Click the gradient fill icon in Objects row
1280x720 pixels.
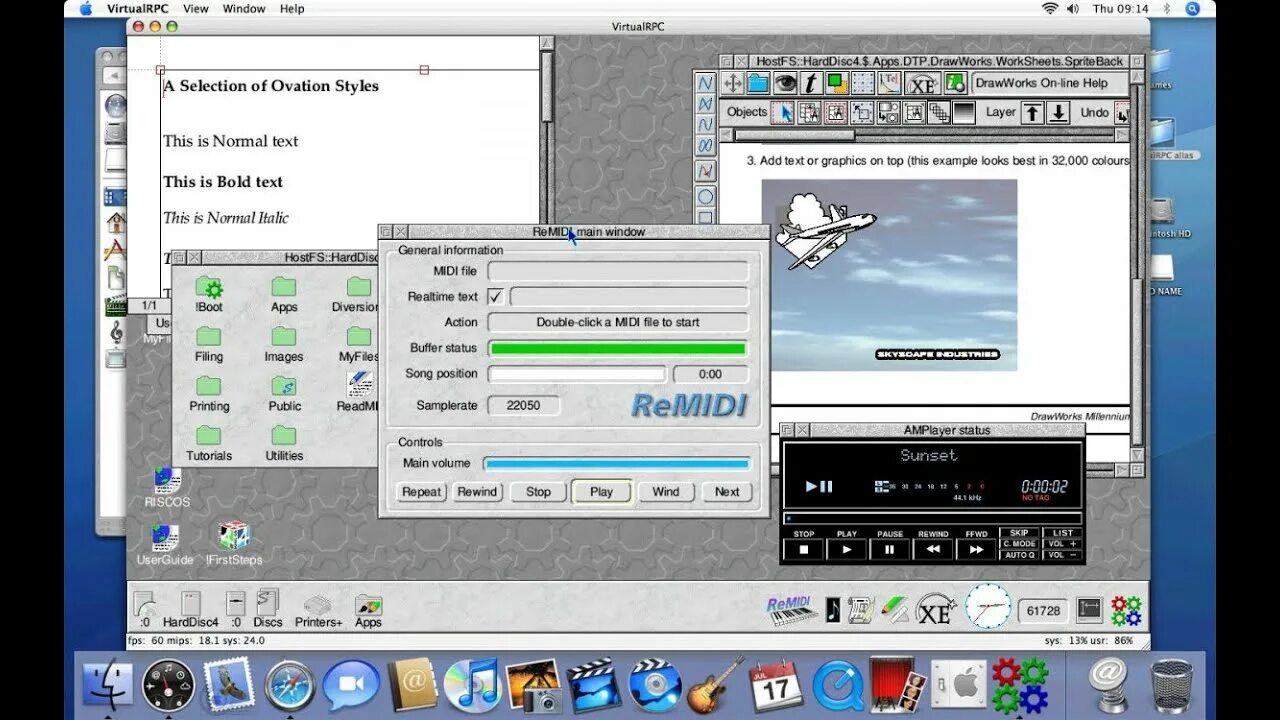click(x=964, y=113)
